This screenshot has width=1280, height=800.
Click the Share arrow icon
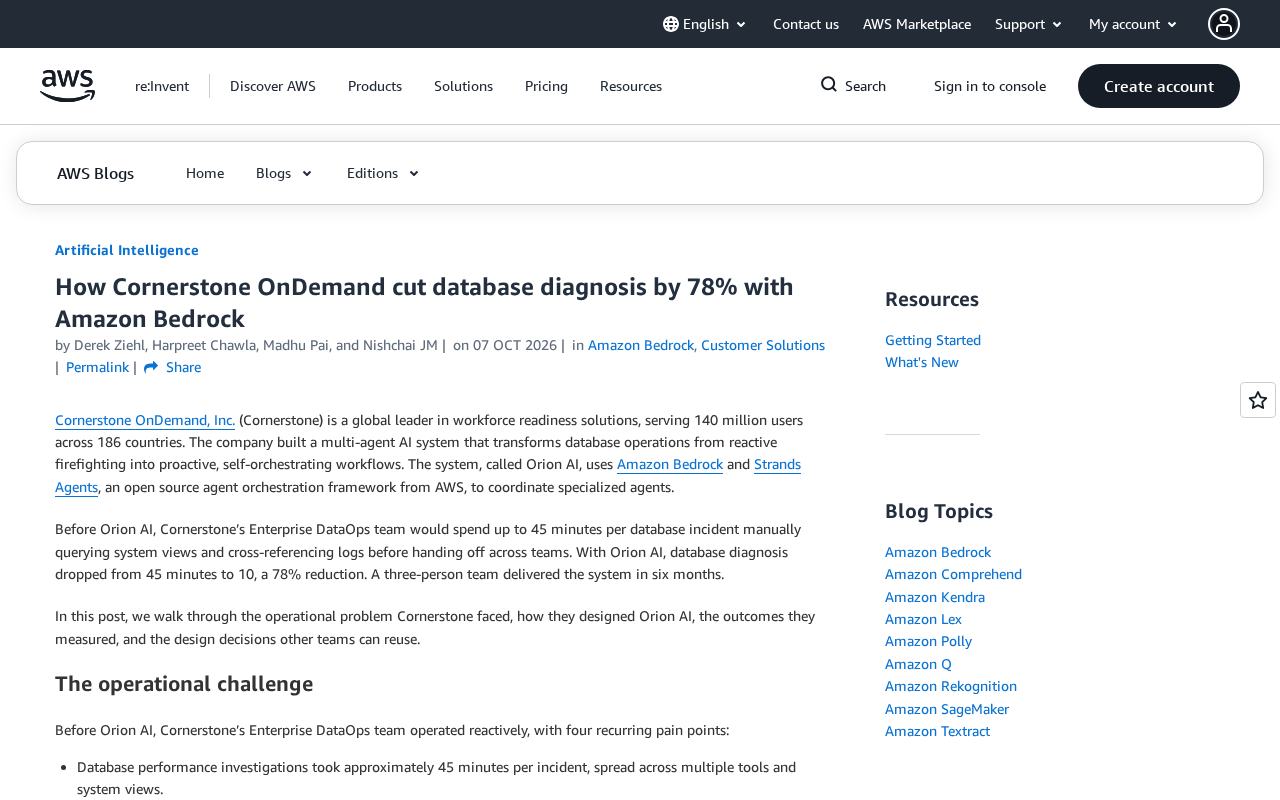151,368
